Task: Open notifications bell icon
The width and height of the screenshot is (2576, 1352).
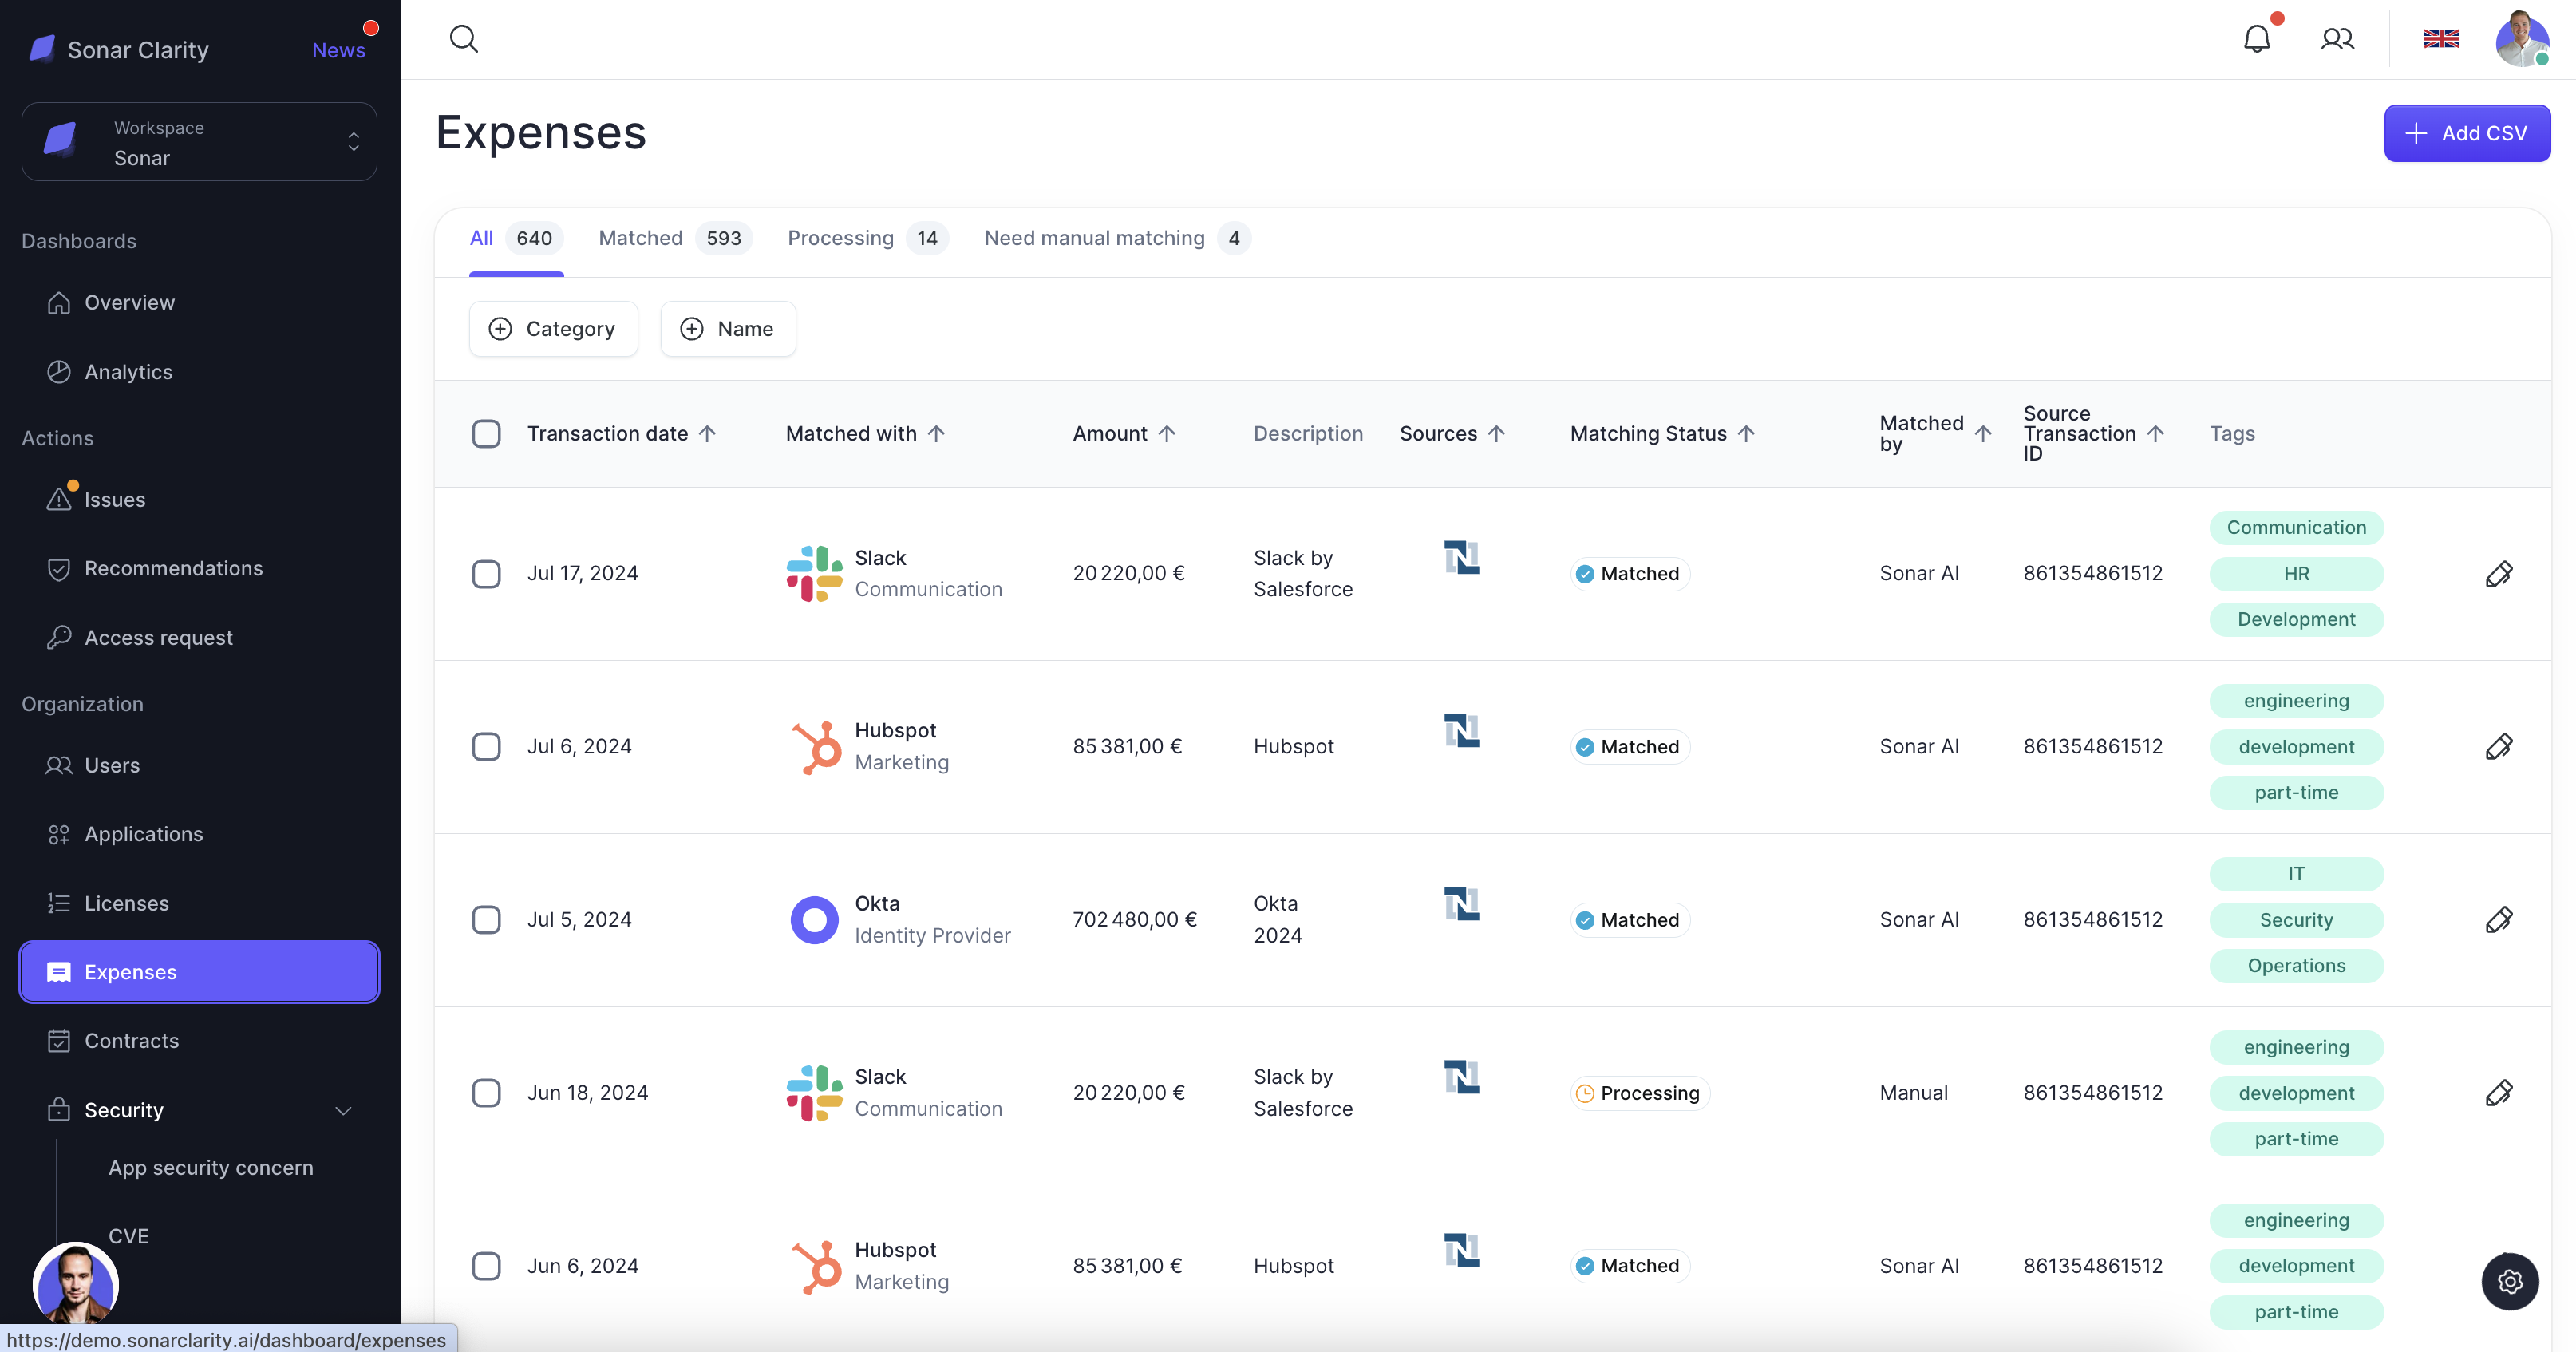Action: click(x=2256, y=39)
